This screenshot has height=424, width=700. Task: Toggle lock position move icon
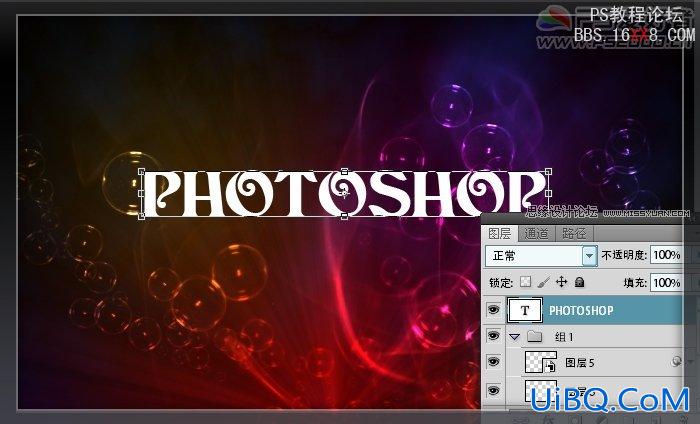click(x=561, y=282)
